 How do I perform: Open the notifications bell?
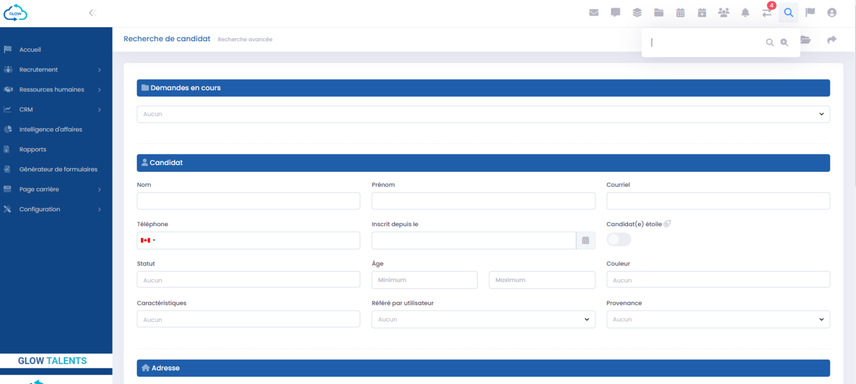[745, 13]
